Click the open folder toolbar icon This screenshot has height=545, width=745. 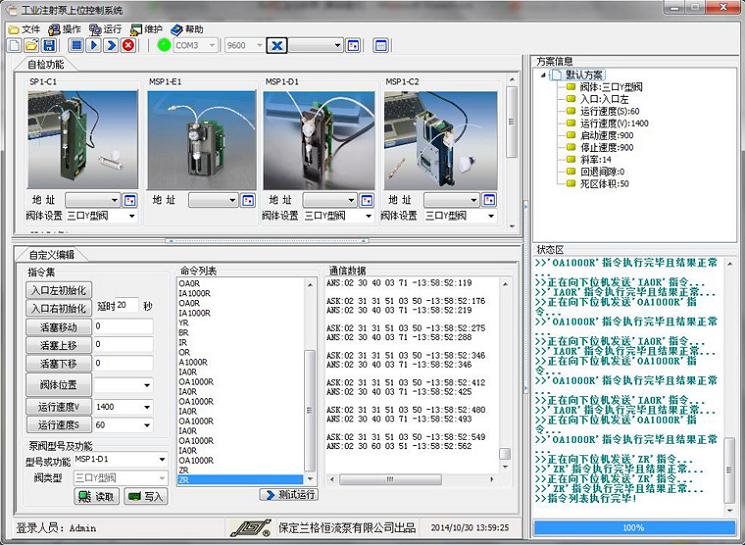click(31, 46)
